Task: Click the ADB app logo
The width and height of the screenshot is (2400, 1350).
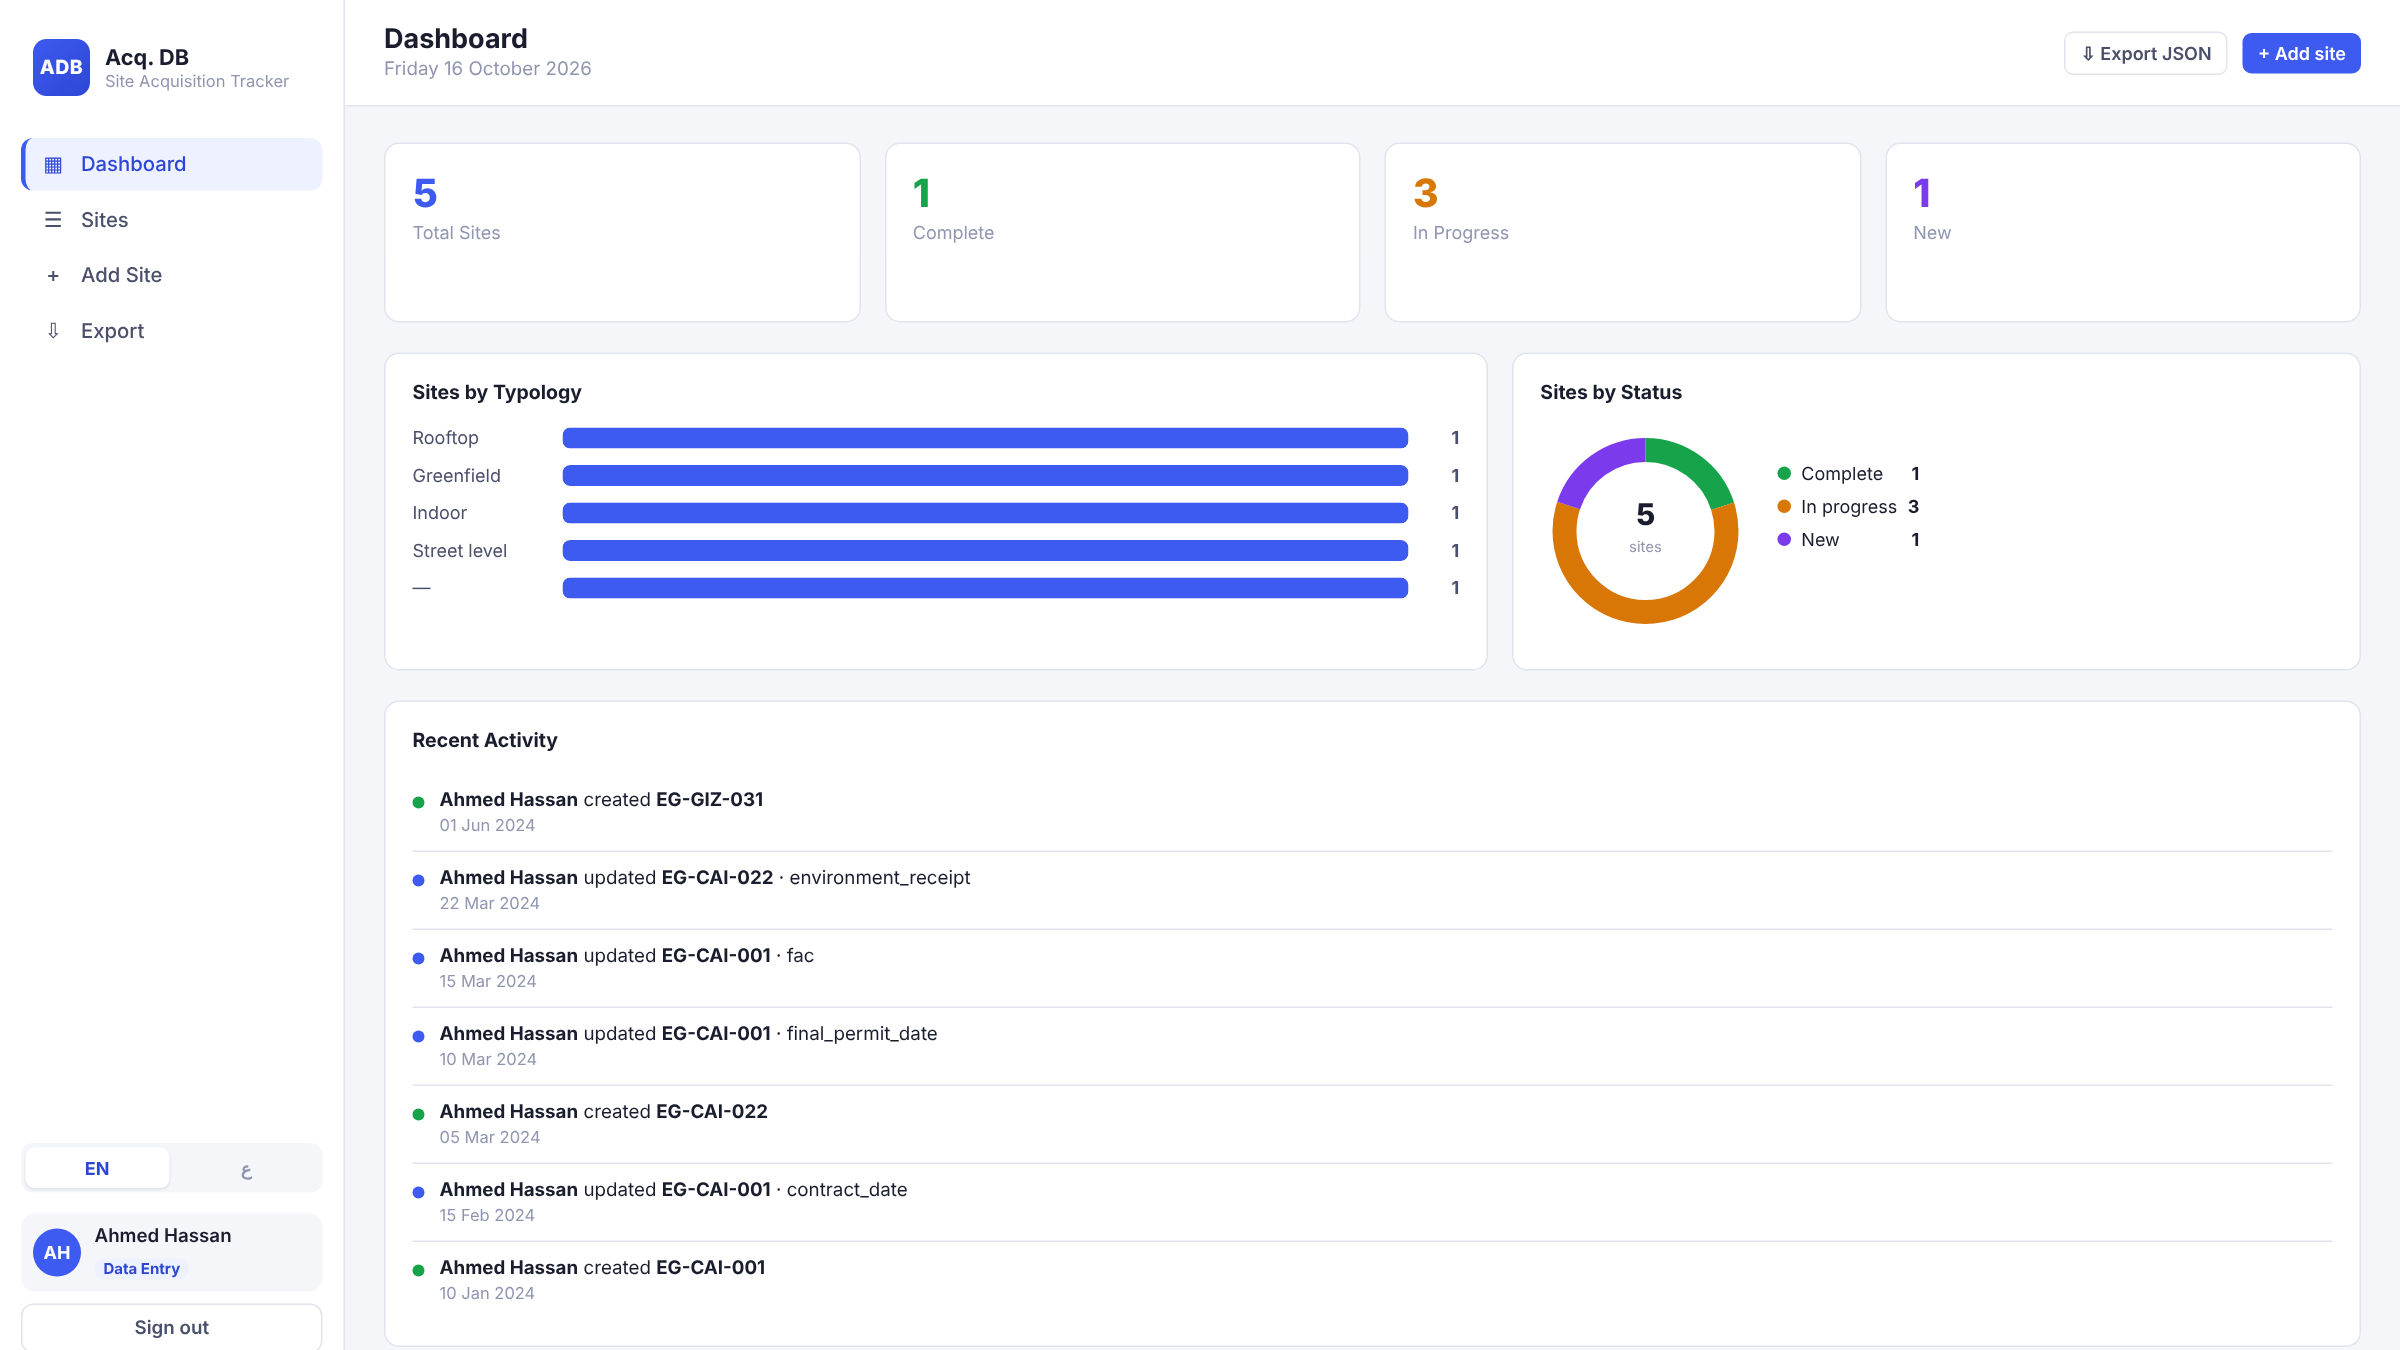Action: pyautogui.click(x=61, y=67)
